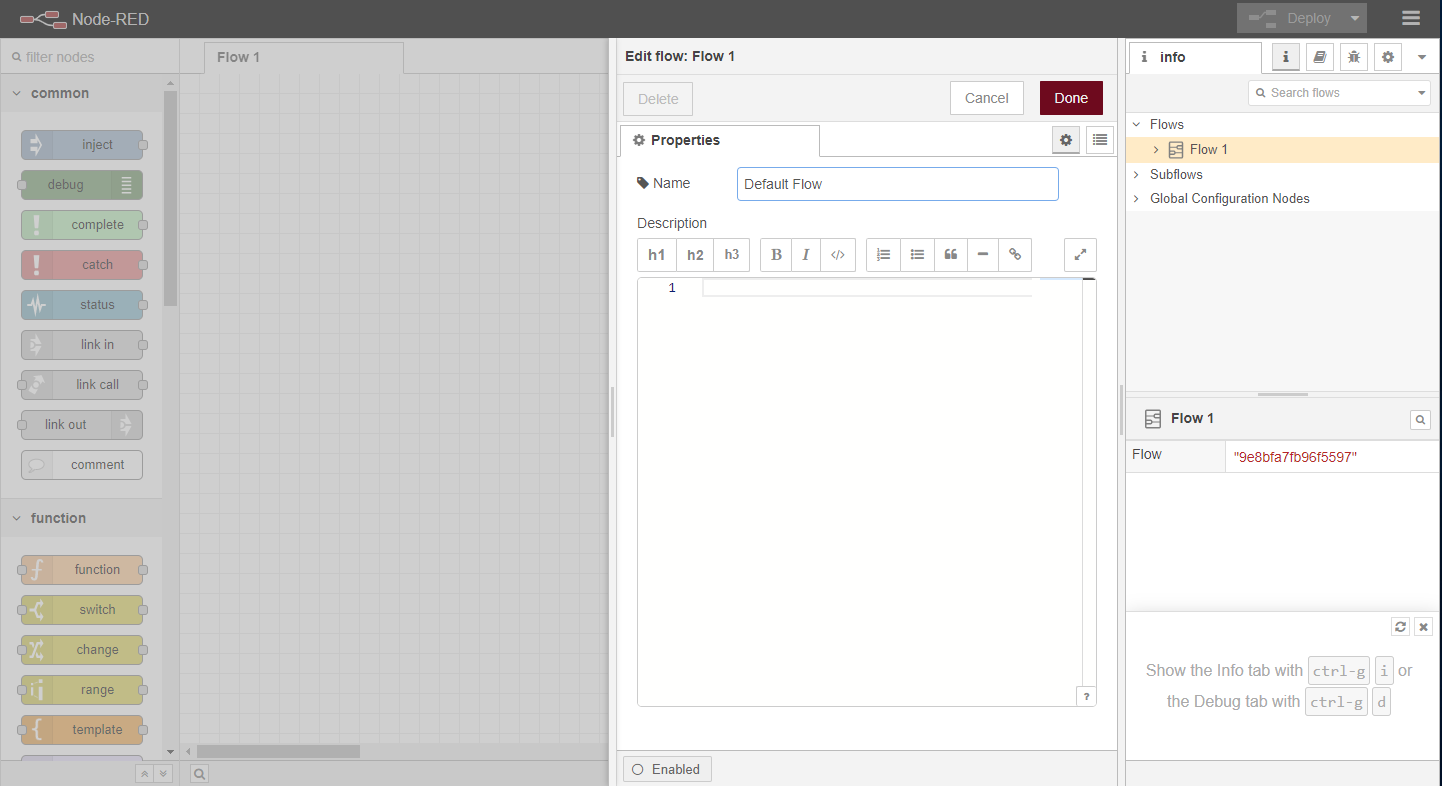
Task: Open configuration nodes gear tab
Action: 1387,57
